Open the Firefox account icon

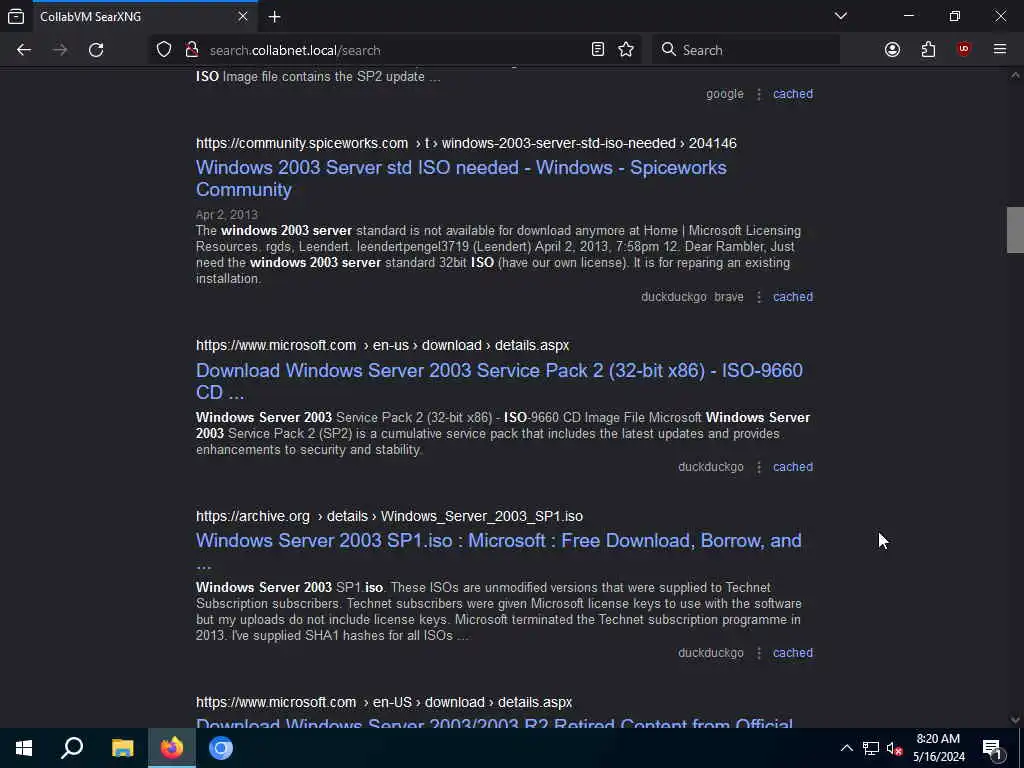892,50
